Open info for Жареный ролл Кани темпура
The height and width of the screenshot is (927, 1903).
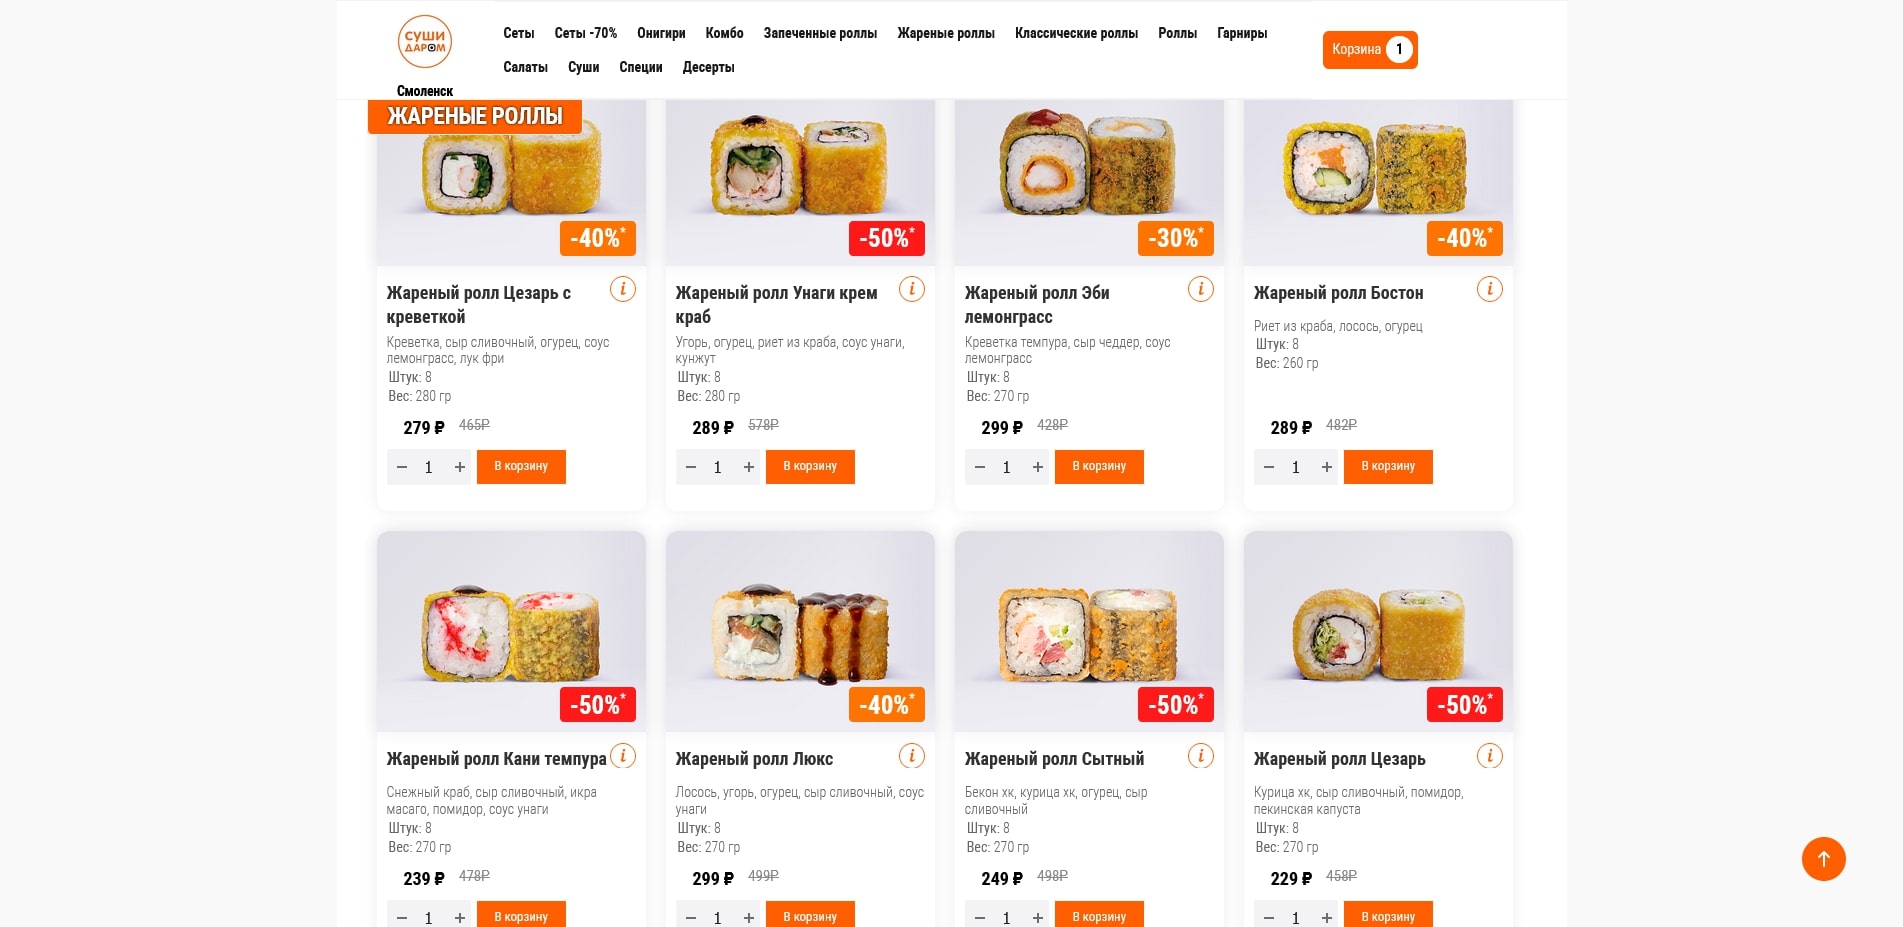pos(622,756)
